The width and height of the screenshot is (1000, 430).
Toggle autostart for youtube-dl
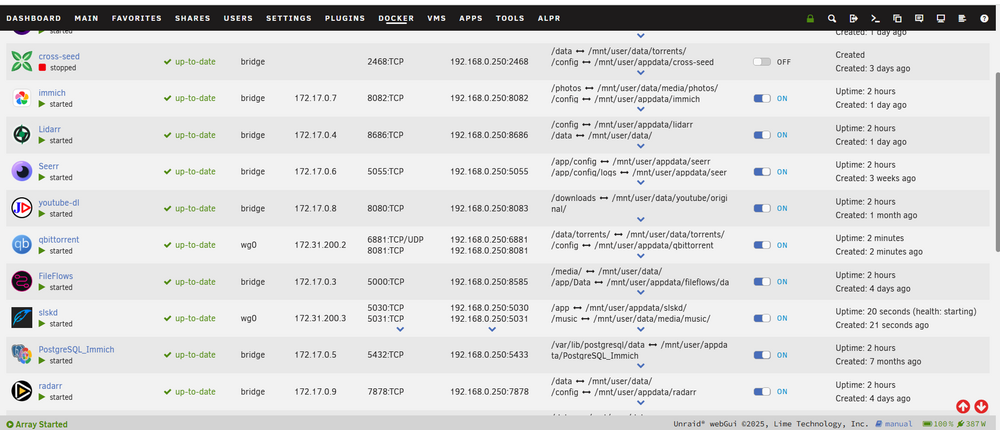762,209
